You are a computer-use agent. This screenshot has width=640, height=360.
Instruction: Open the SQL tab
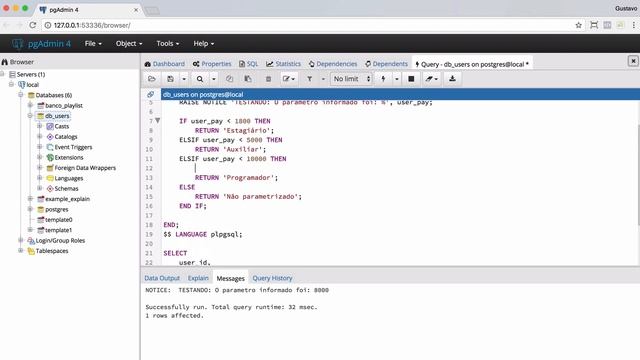point(249,64)
